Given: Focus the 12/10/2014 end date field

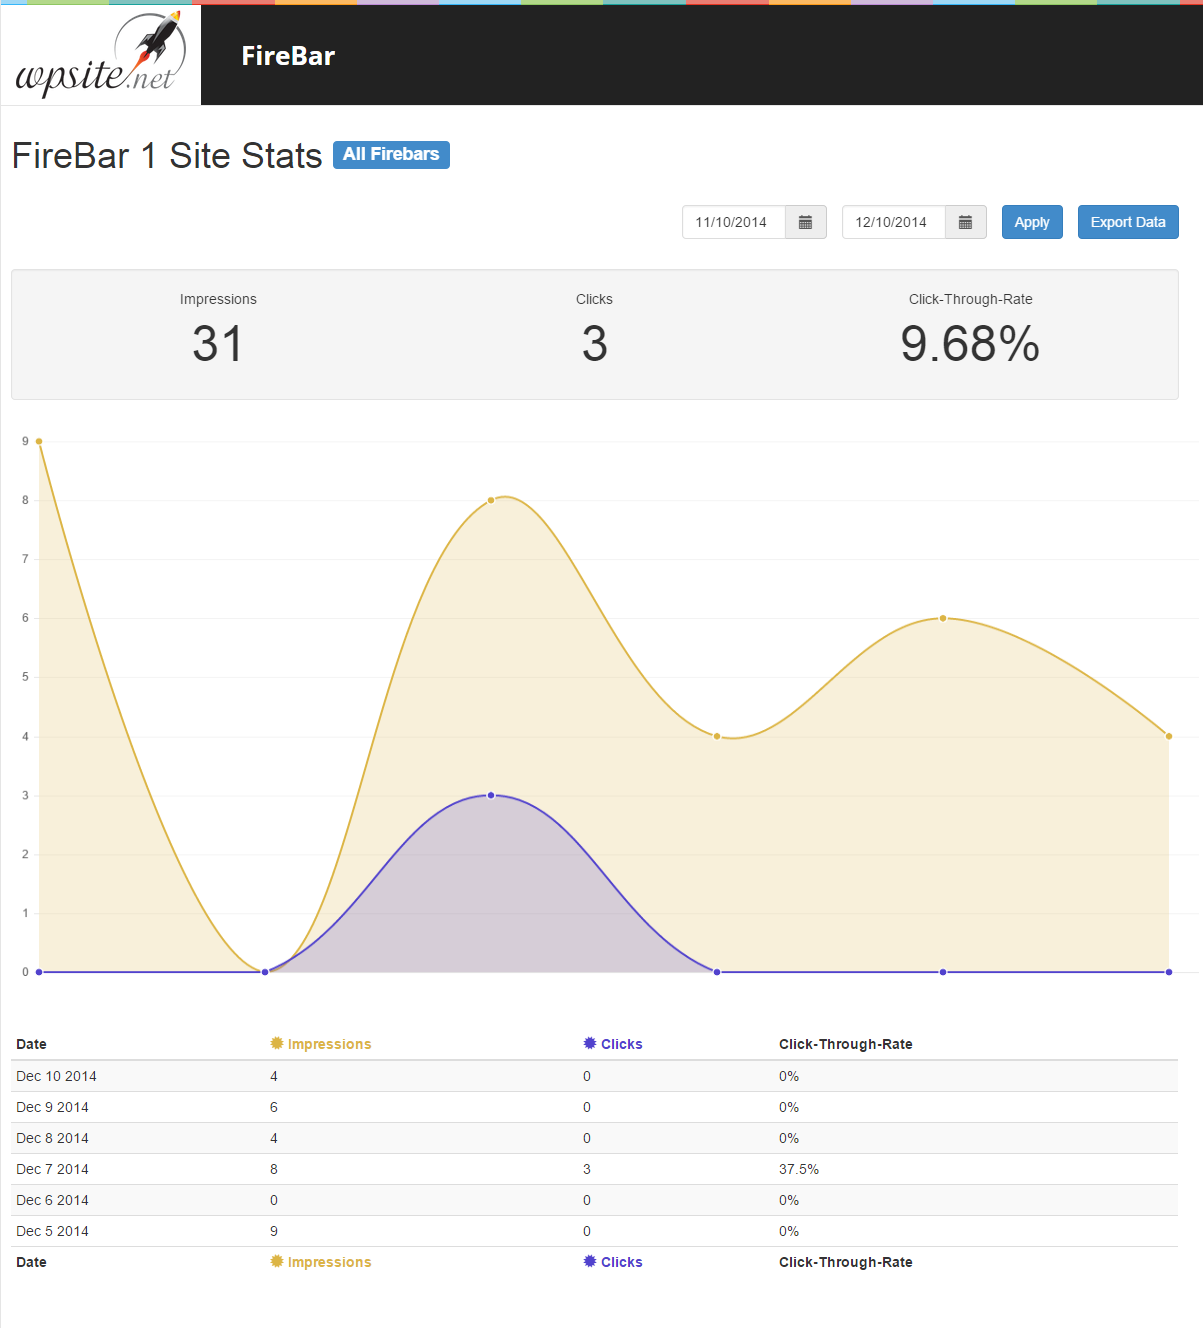Looking at the screenshot, I should [x=894, y=222].
